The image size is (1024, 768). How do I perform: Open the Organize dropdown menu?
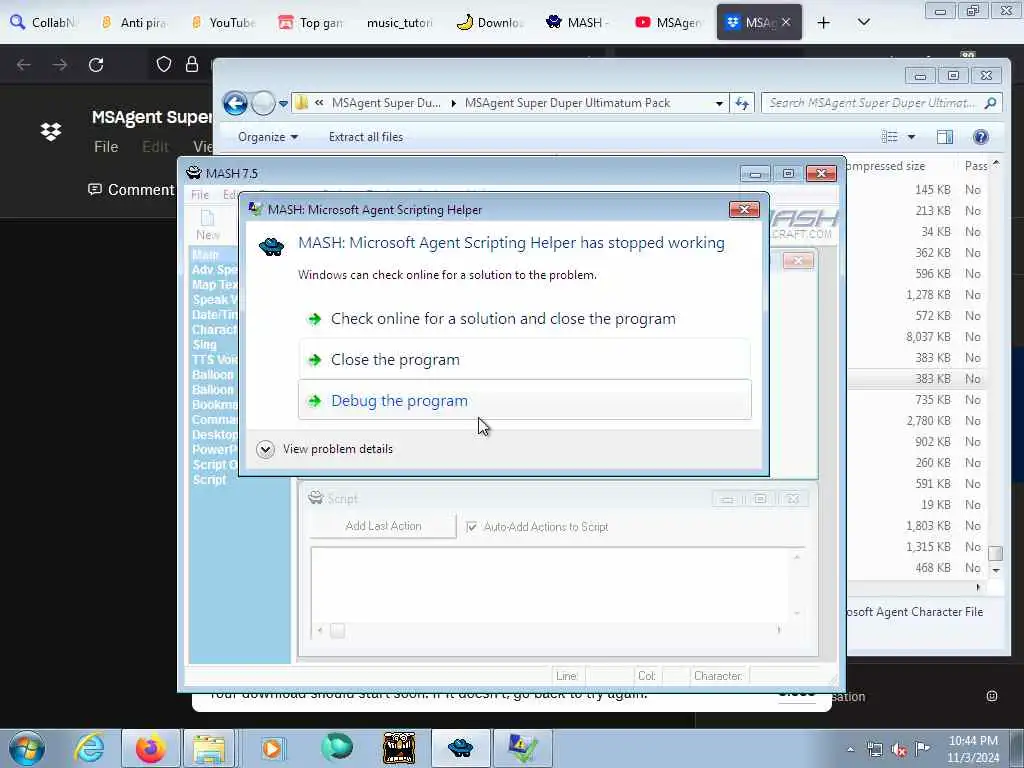pos(268,137)
